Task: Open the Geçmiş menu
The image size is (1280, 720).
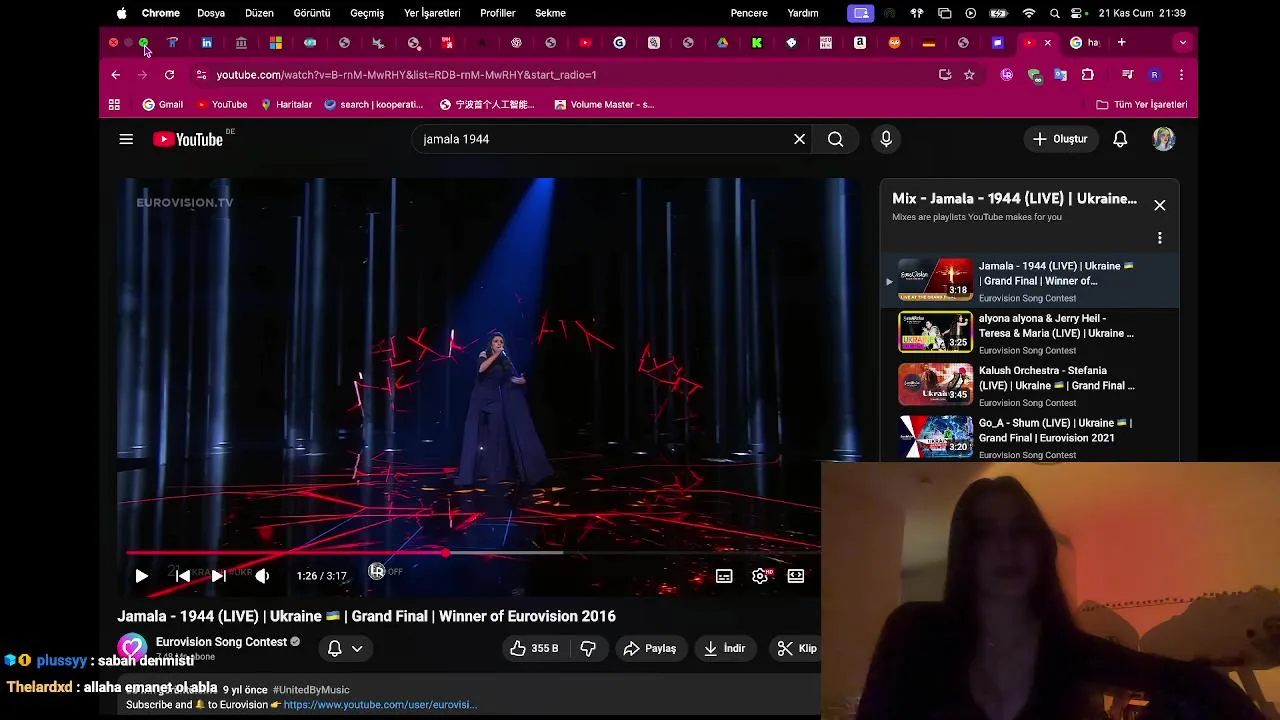Action: click(x=367, y=13)
